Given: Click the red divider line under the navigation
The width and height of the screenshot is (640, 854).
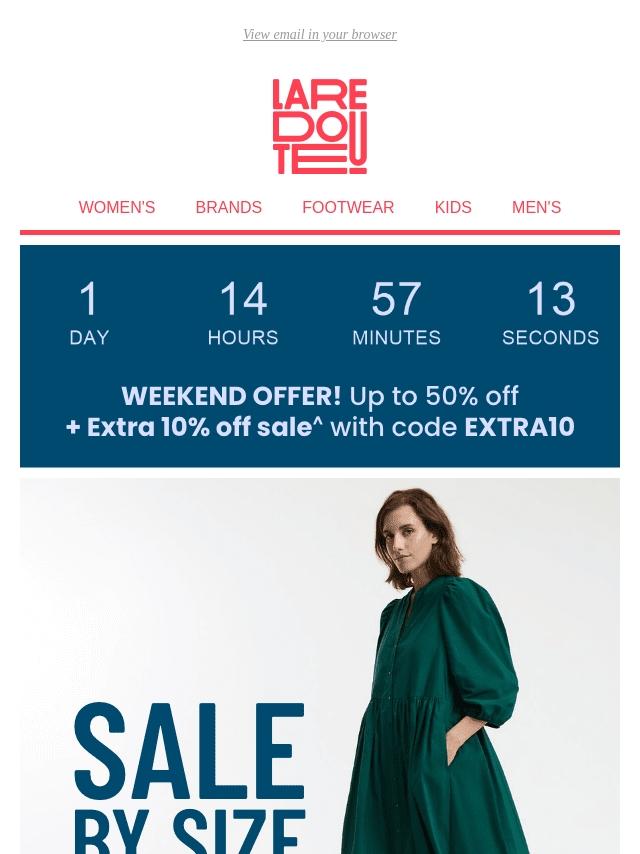Looking at the screenshot, I should point(320,233).
